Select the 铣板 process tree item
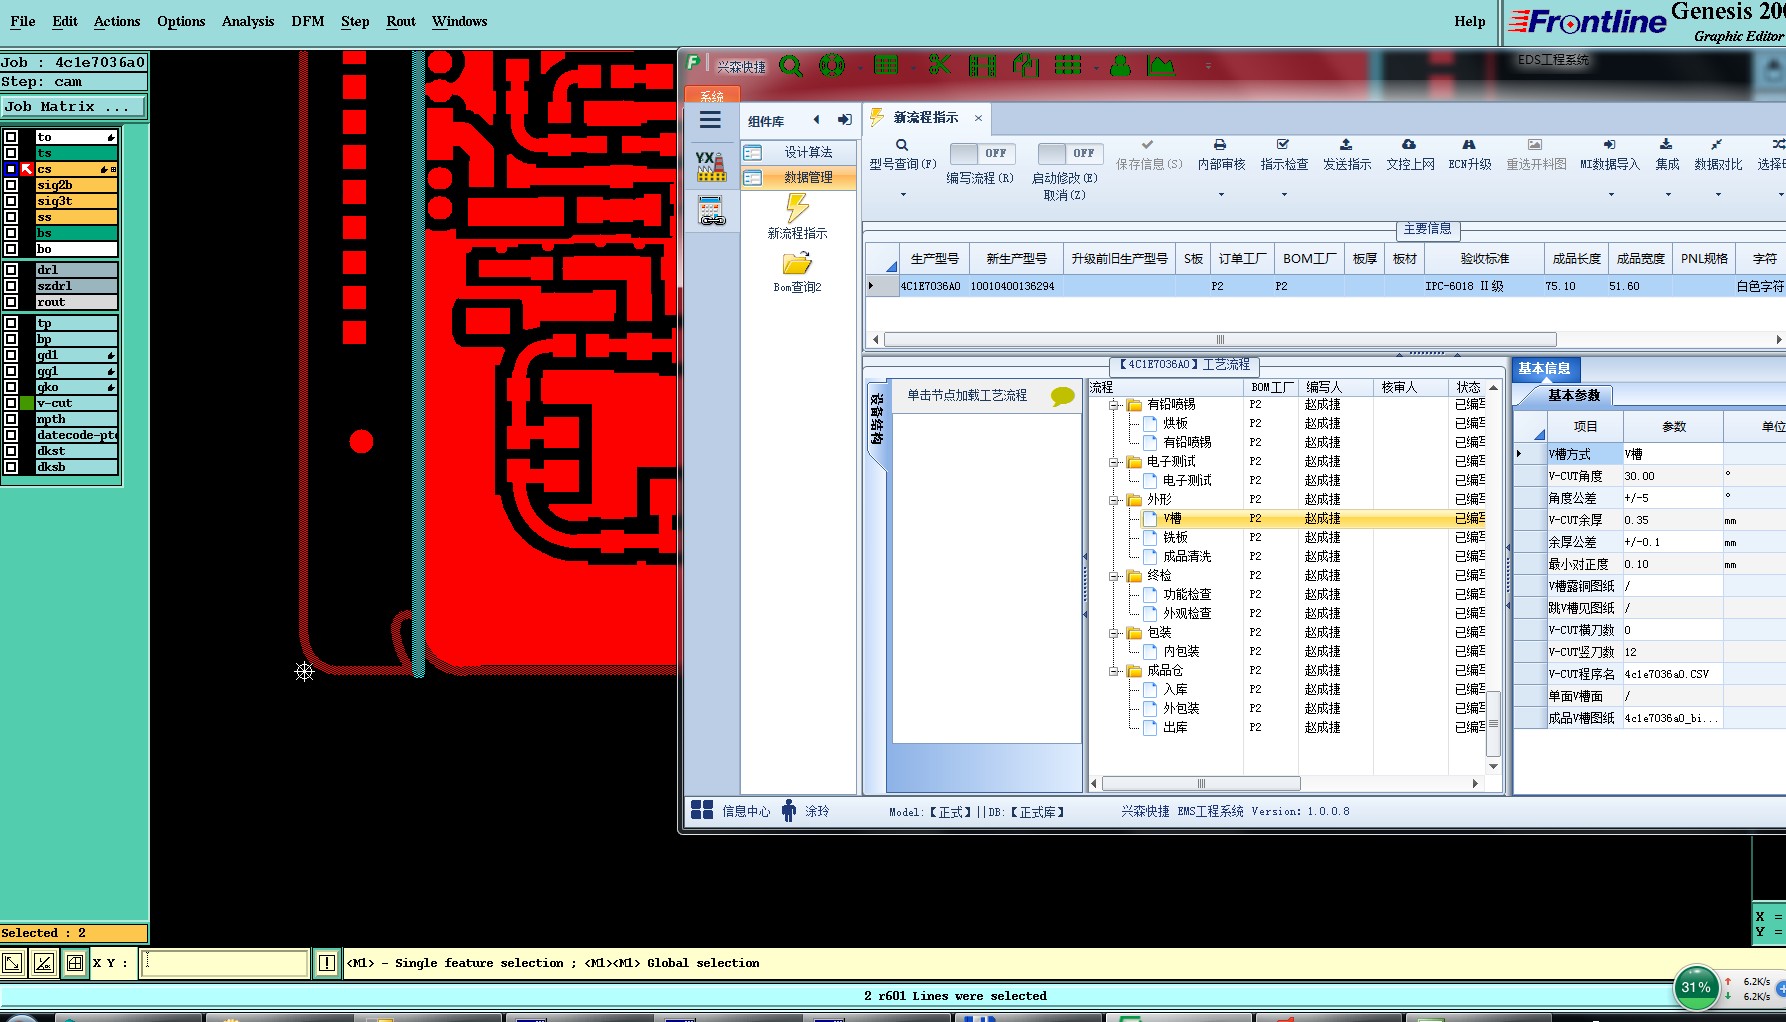This screenshot has width=1786, height=1022. click(x=1175, y=538)
